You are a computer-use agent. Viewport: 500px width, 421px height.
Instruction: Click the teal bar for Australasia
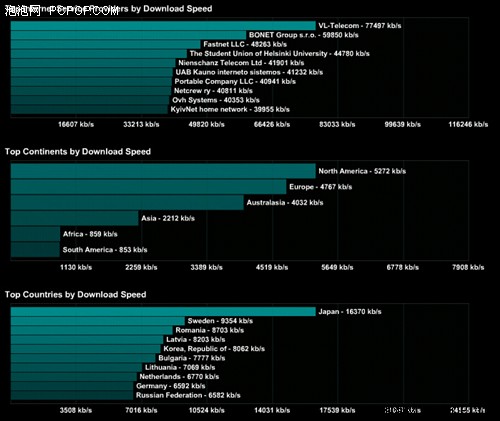tap(127, 202)
